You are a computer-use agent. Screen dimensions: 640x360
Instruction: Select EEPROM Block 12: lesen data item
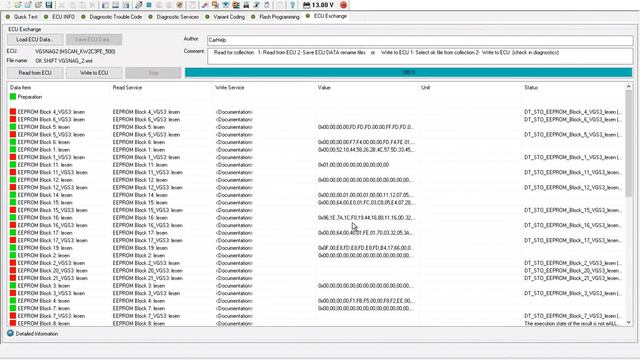pyautogui.click(x=45, y=180)
